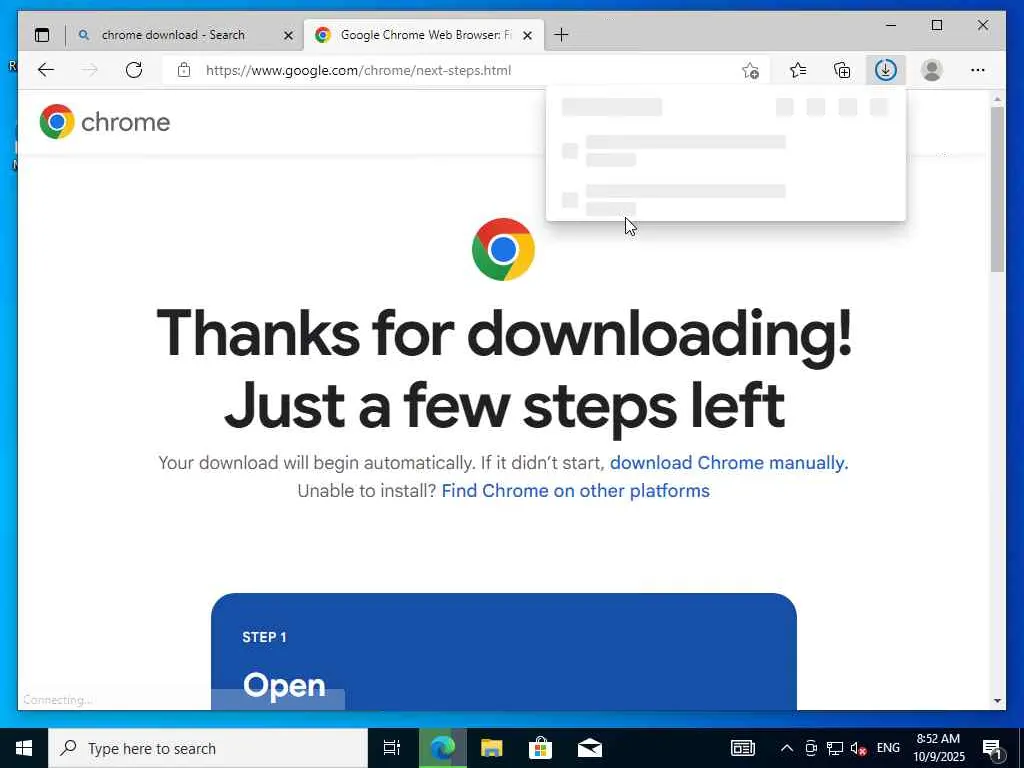Click the STEP 1 label
Screen dimensions: 1024x768
tap(264, 637)
